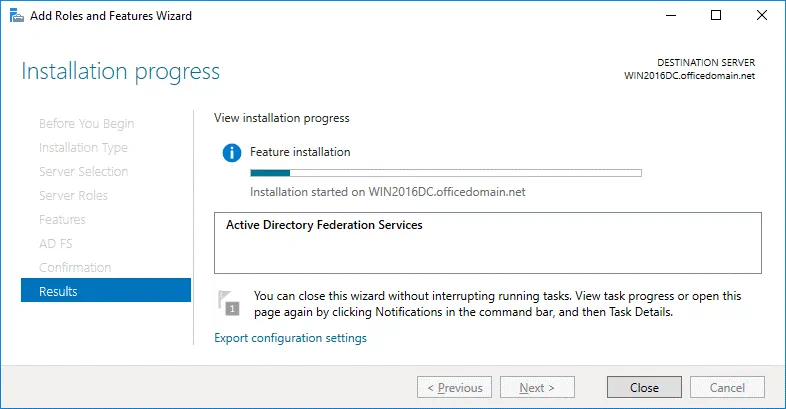
Task: Open the Confirmation step
Action: [74, 268]
